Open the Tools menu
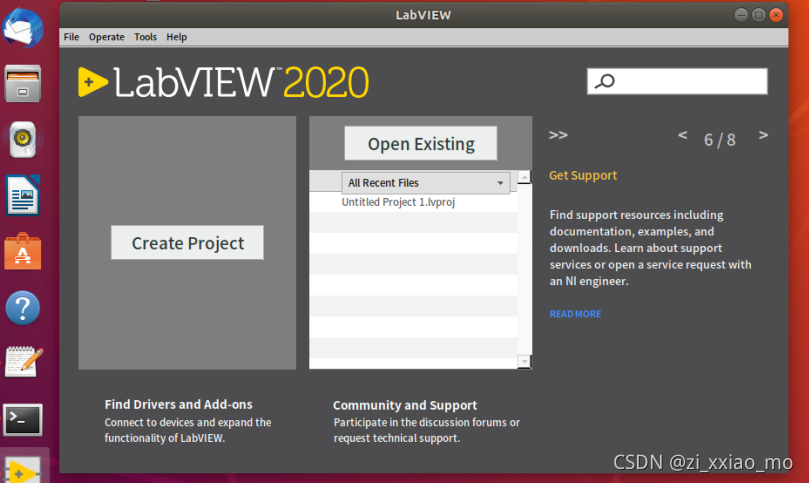Image resolution: width=809 pixels, height=483 pixels. click(x=145, y=37)
